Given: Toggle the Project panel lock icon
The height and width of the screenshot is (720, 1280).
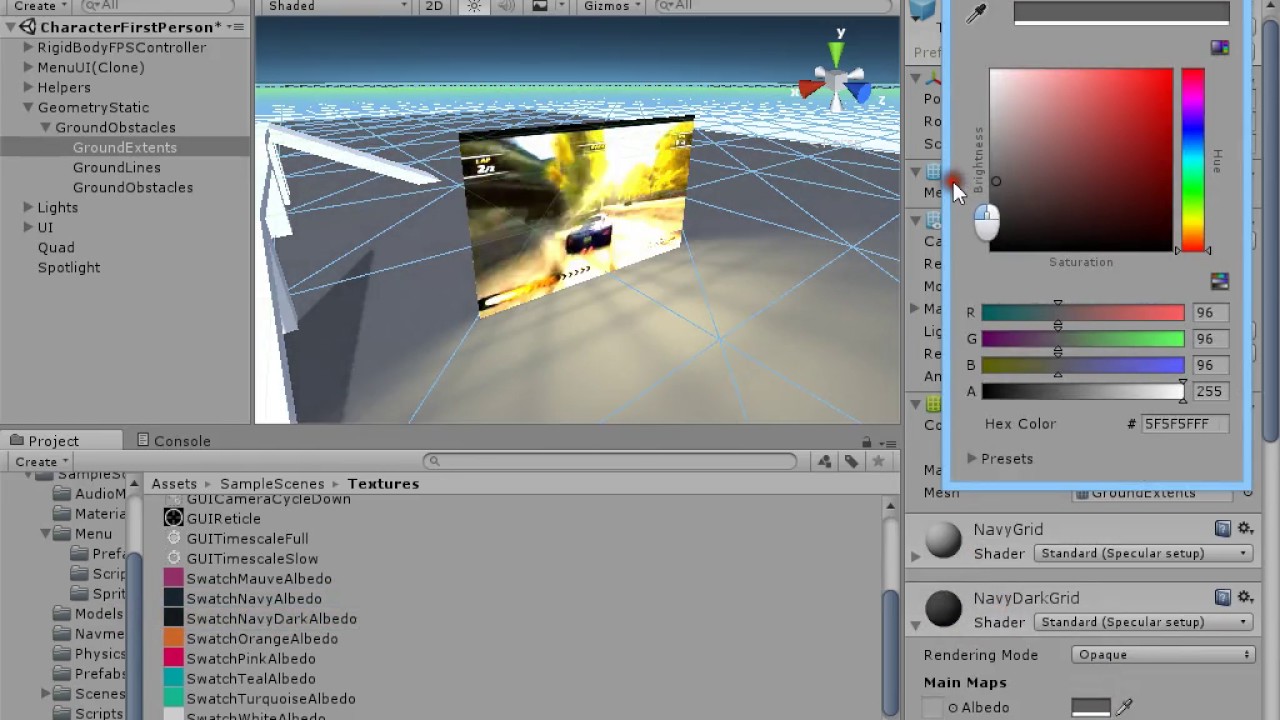Looking at the screenshot, I should [866, 441].
